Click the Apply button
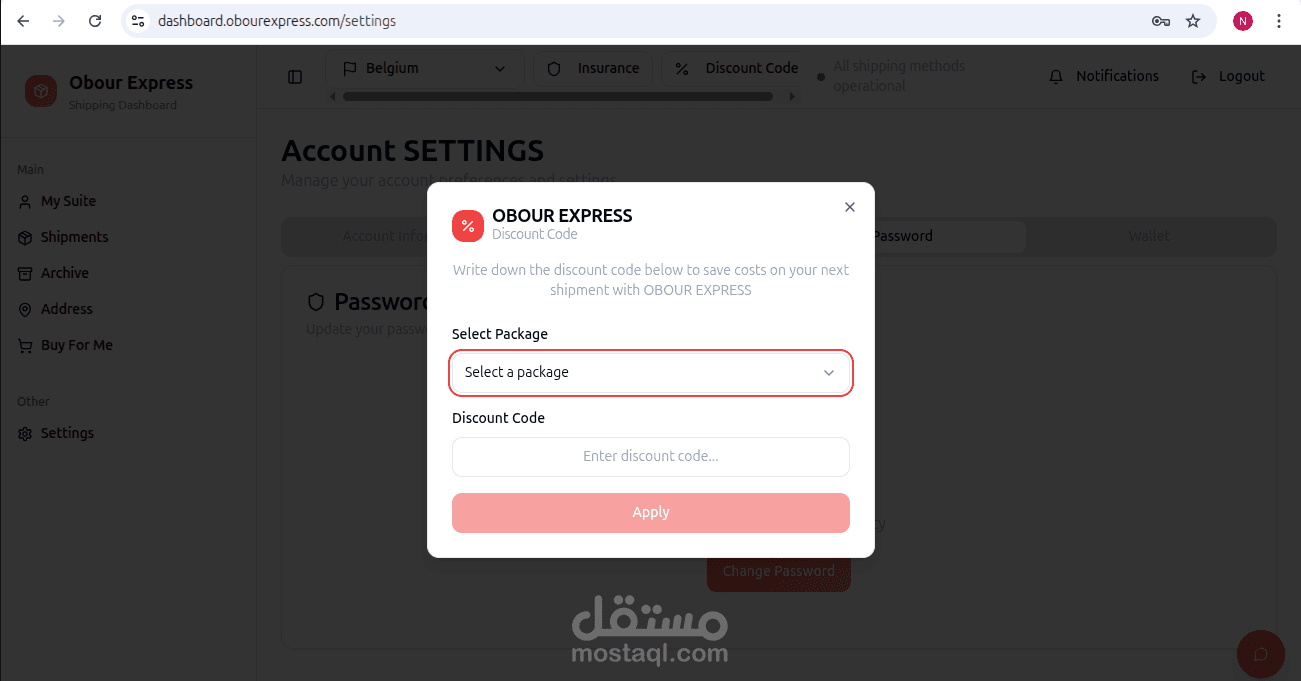This screenshot has height=681, width=1301. coord(651,512)
